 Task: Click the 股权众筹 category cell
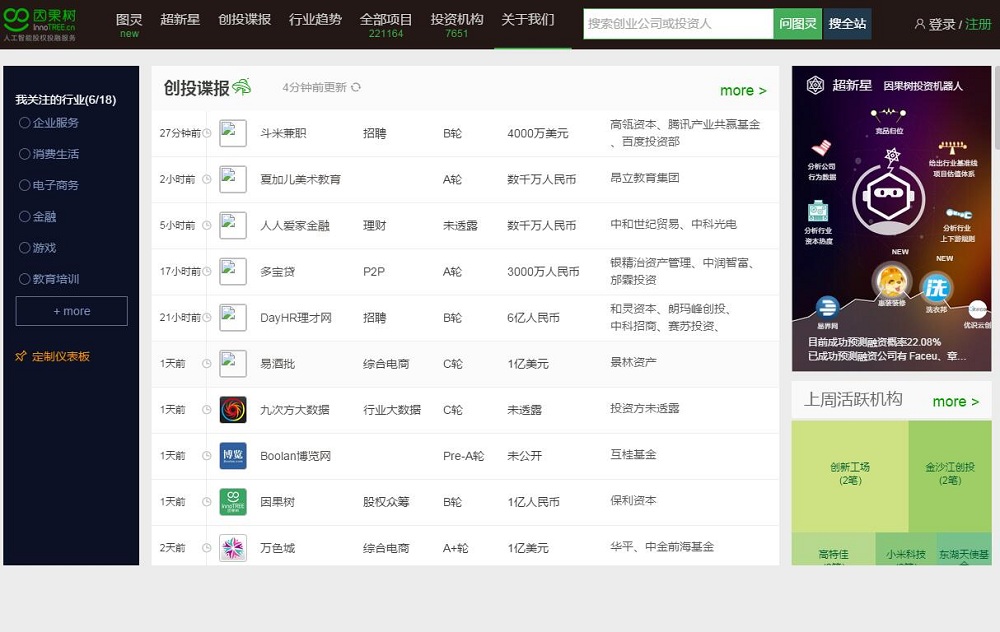(x=386, y=501)
